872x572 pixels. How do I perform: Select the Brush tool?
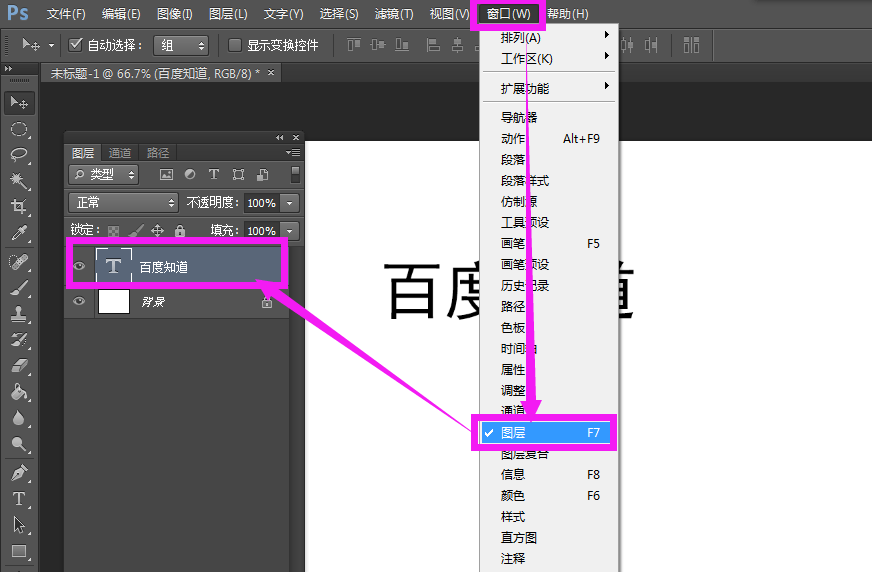click(x=19, y=288)
